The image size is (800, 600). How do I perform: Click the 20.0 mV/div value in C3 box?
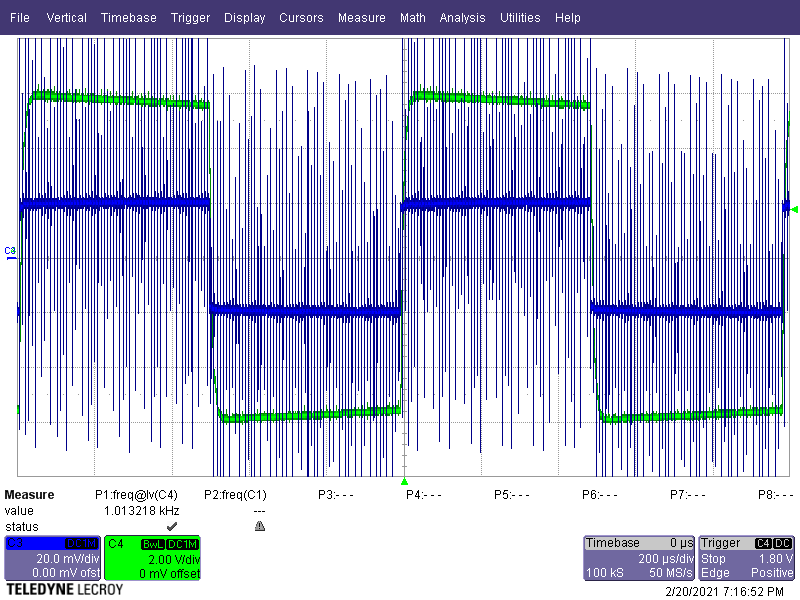coord(67,559)
